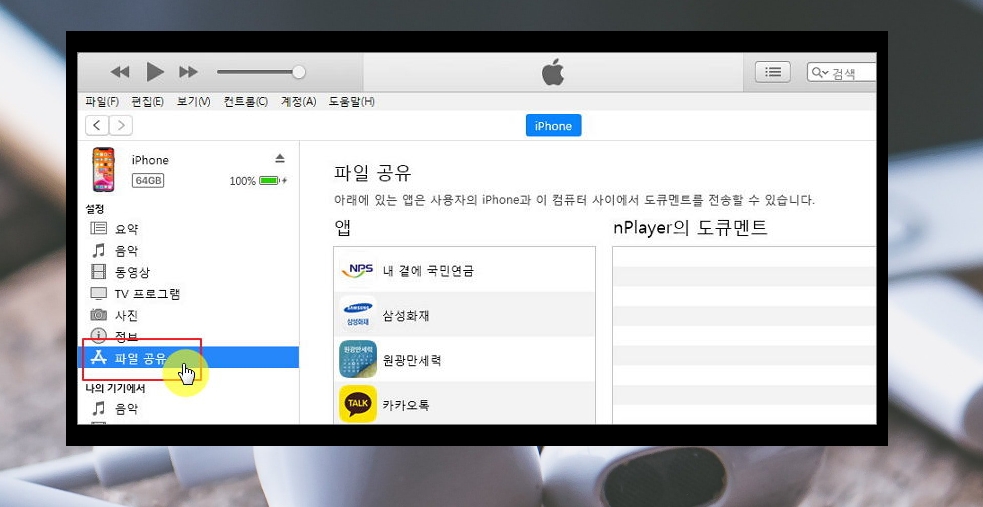Click the volume slider knob

(x=299, y=72)
